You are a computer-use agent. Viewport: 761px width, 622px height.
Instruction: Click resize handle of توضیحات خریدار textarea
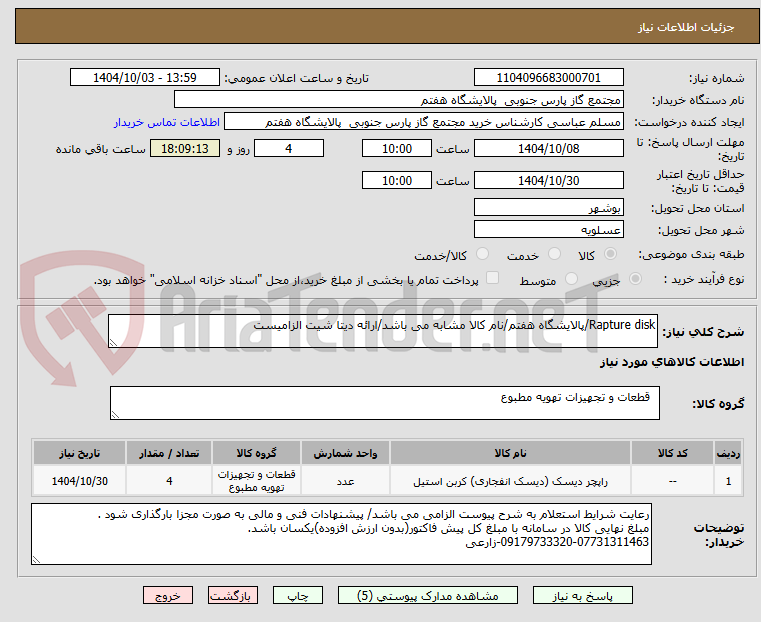(36, 559)
